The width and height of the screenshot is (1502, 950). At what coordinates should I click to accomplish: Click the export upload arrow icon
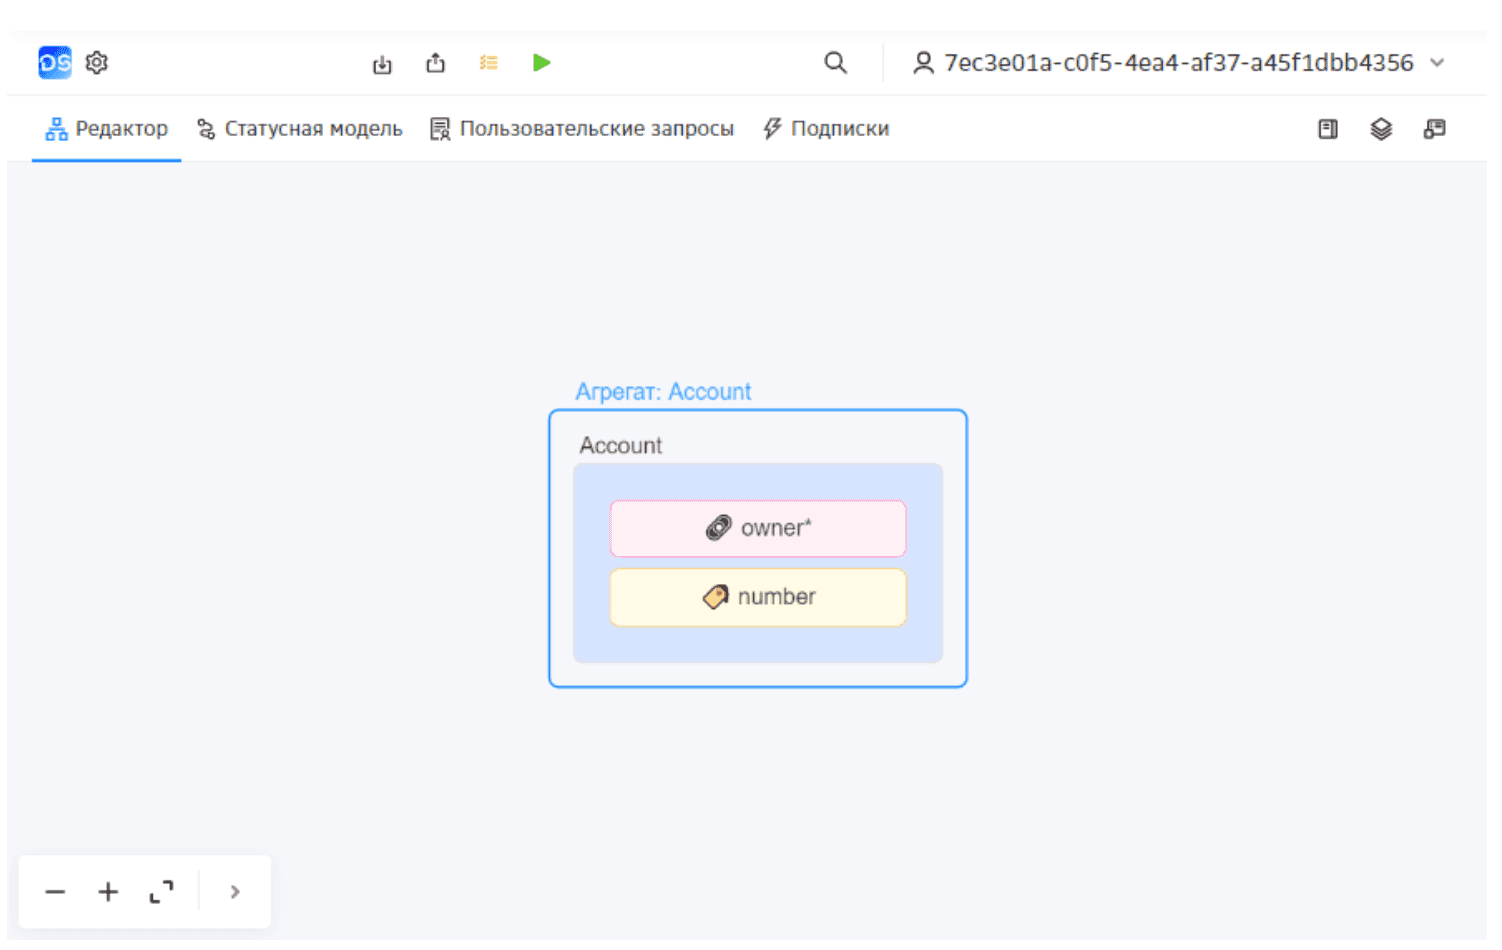pos(435,63)
